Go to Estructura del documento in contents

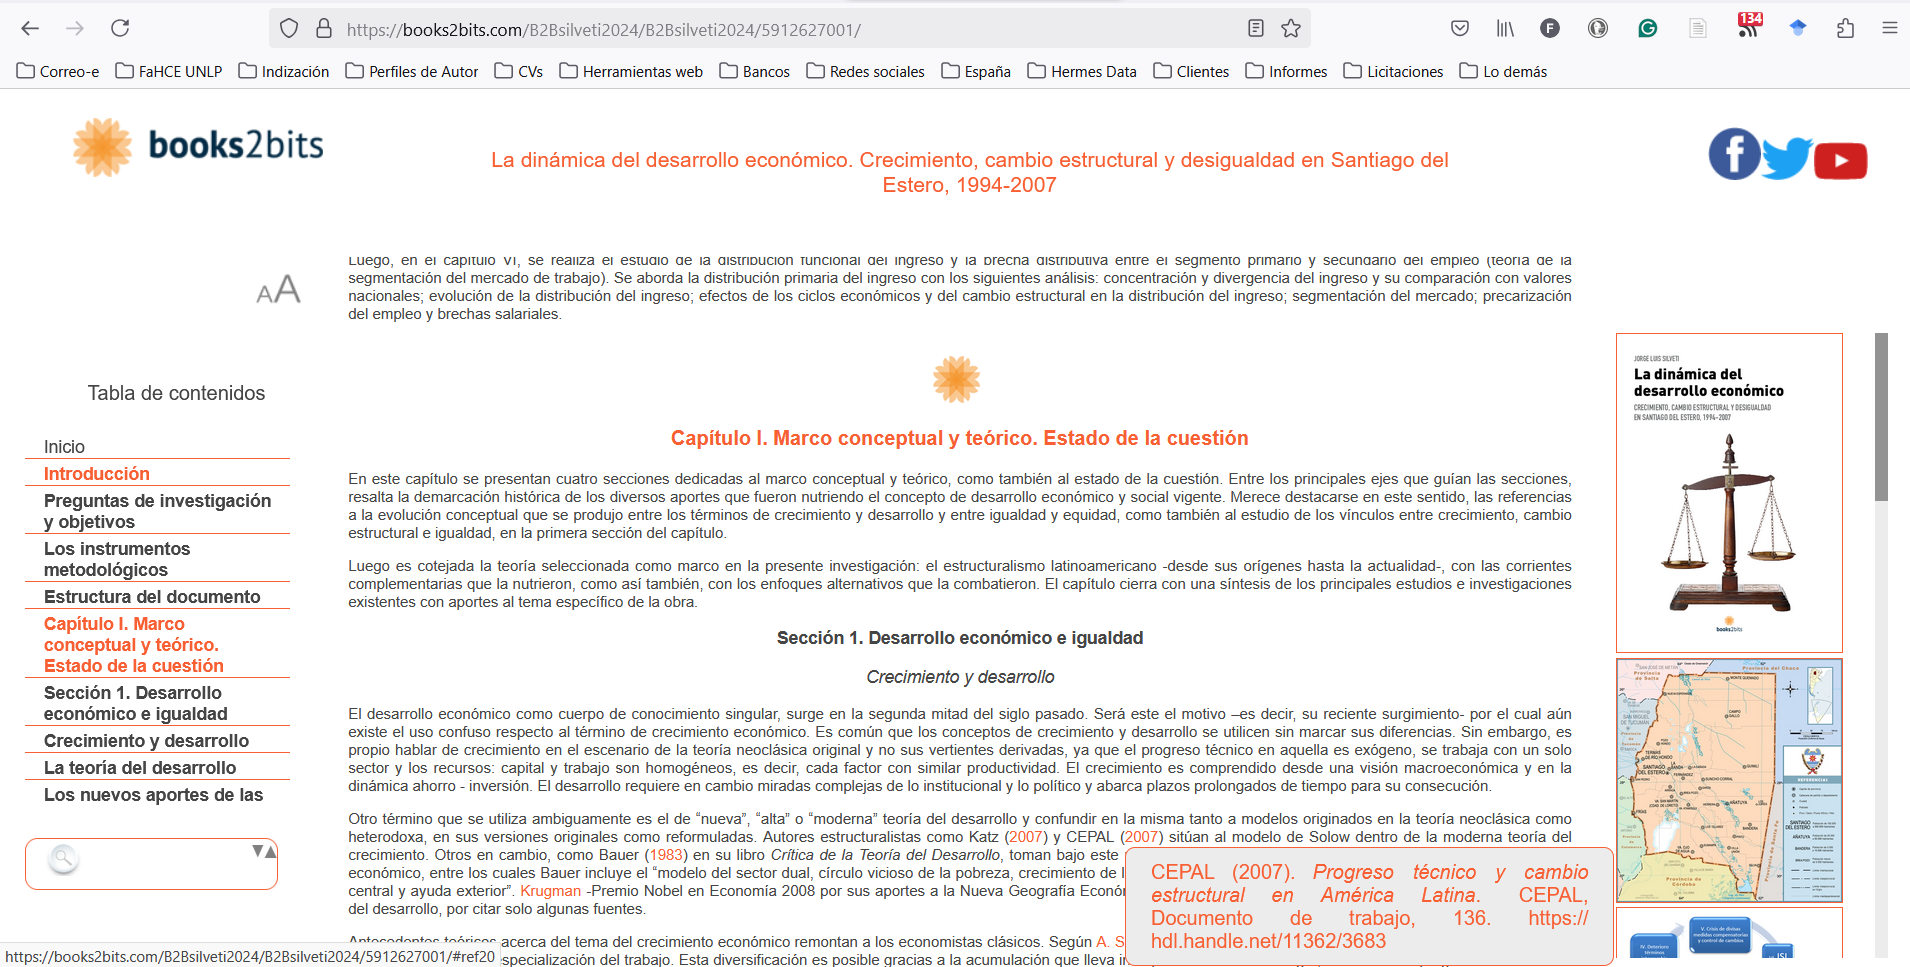pos(152,597)
